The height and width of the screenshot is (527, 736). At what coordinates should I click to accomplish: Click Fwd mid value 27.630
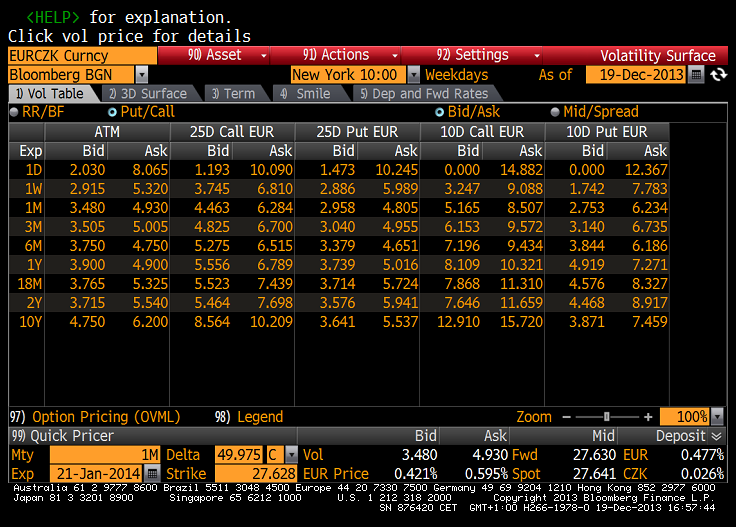pyautogui.click(x=594, y=455)
